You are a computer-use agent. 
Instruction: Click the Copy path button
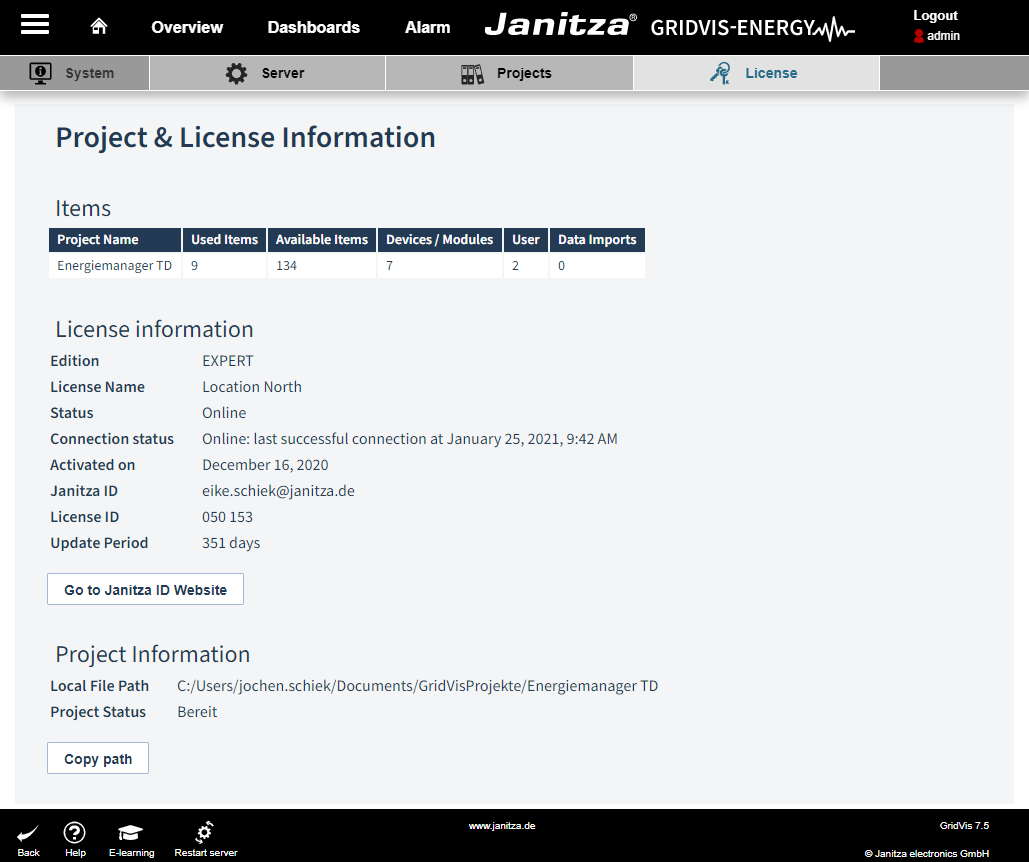click(97, 758)
